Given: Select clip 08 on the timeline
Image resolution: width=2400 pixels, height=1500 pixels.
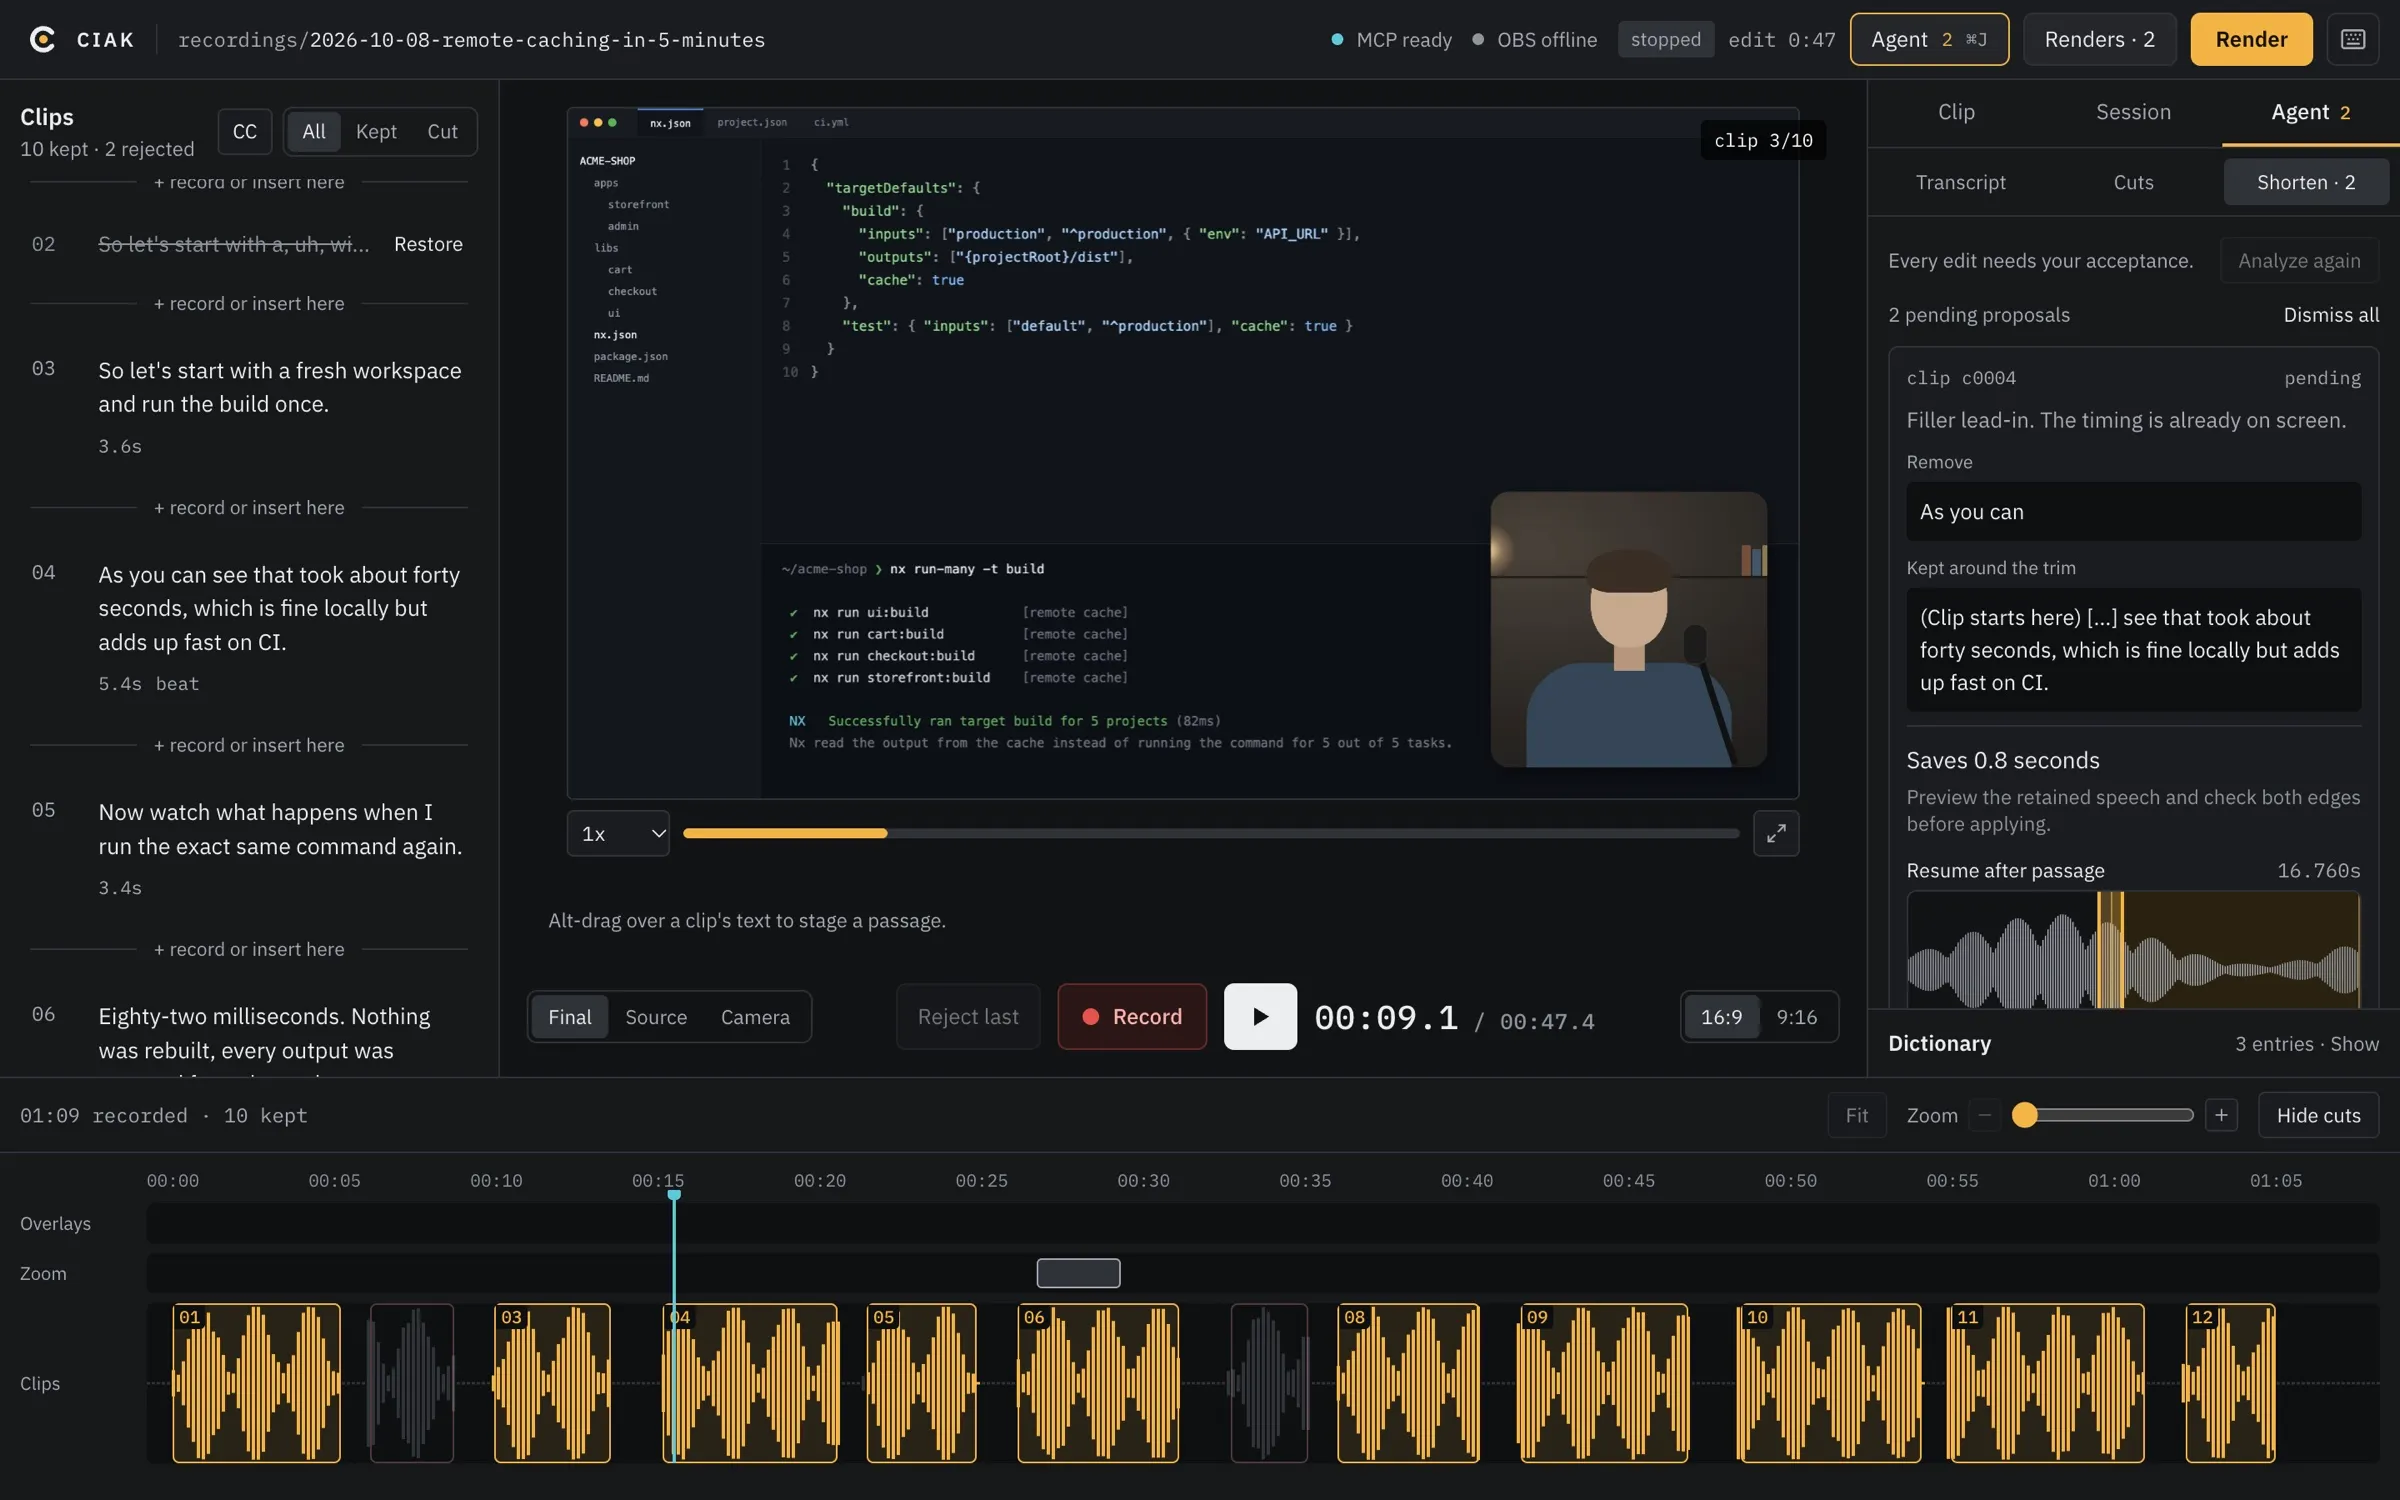Looking at the screenshot, I should (1408, 1383).
